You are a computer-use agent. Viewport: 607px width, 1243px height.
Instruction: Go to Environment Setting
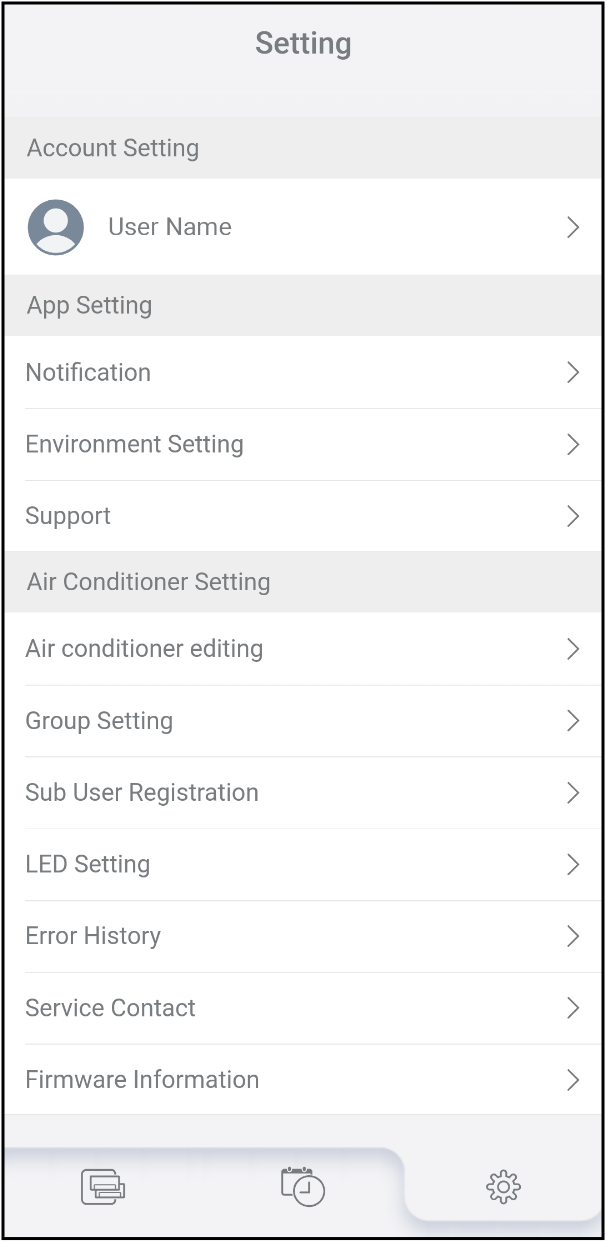point(134,445)
